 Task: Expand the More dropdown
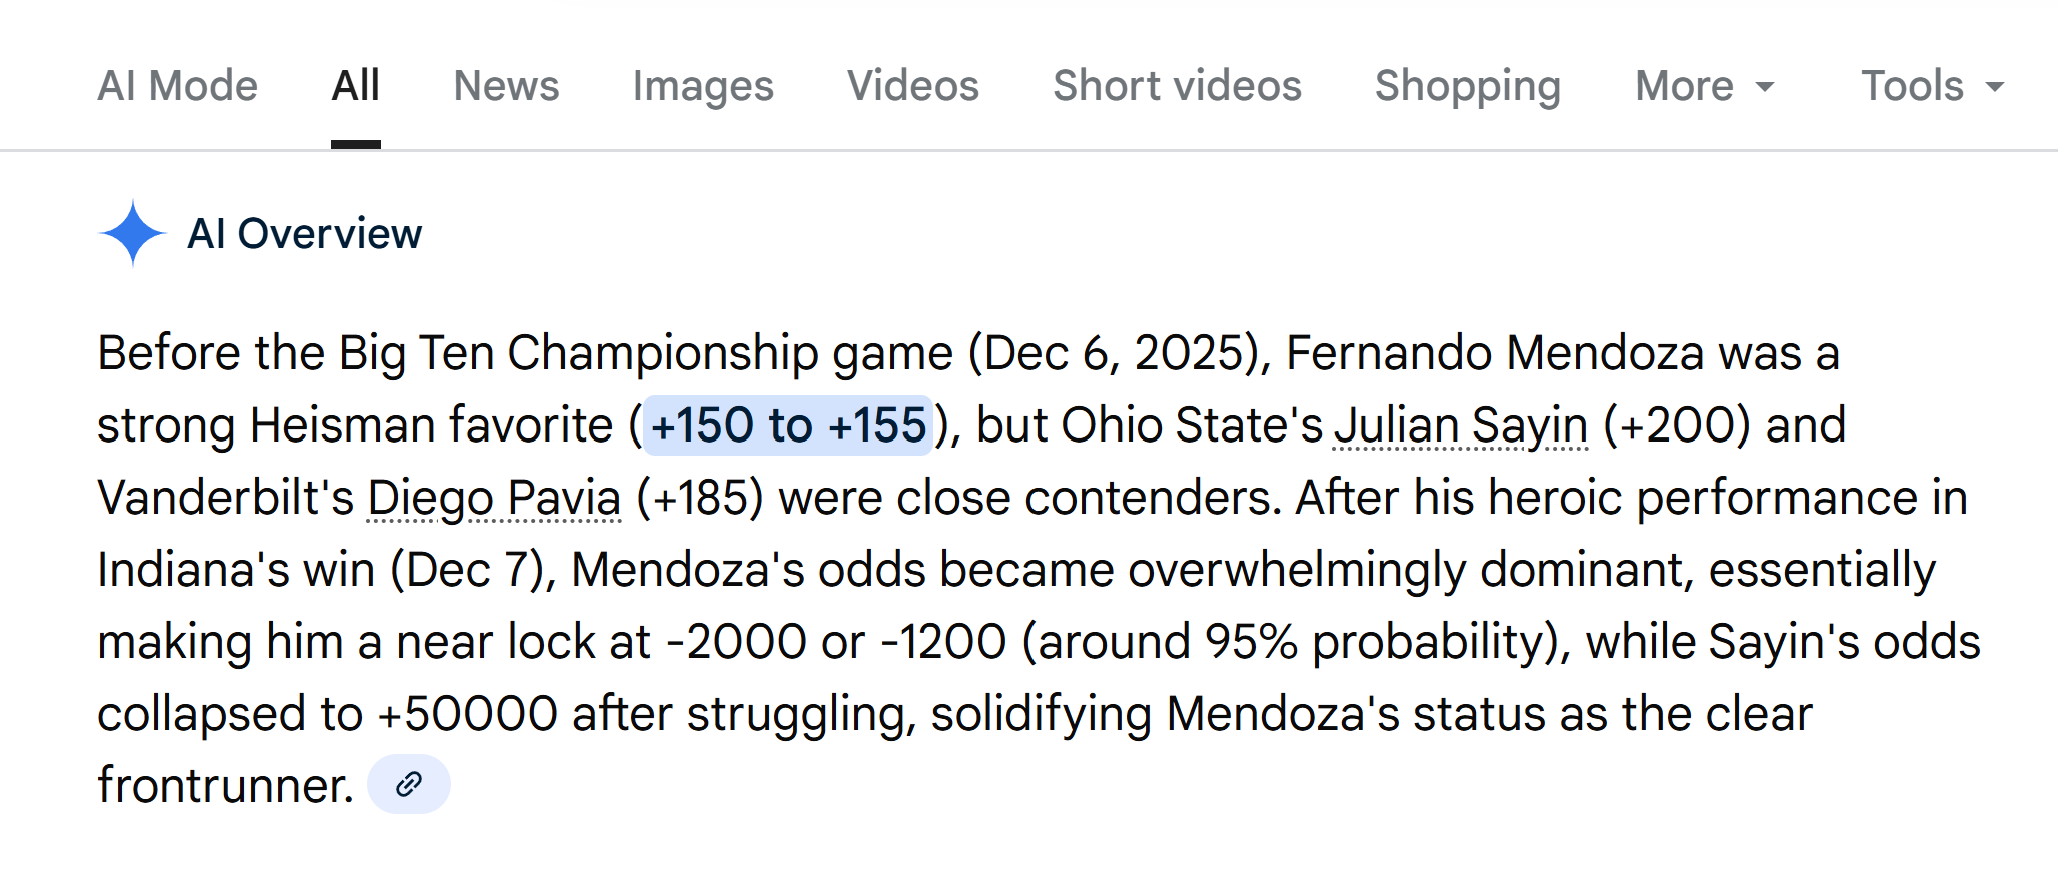pos(1704,86)
